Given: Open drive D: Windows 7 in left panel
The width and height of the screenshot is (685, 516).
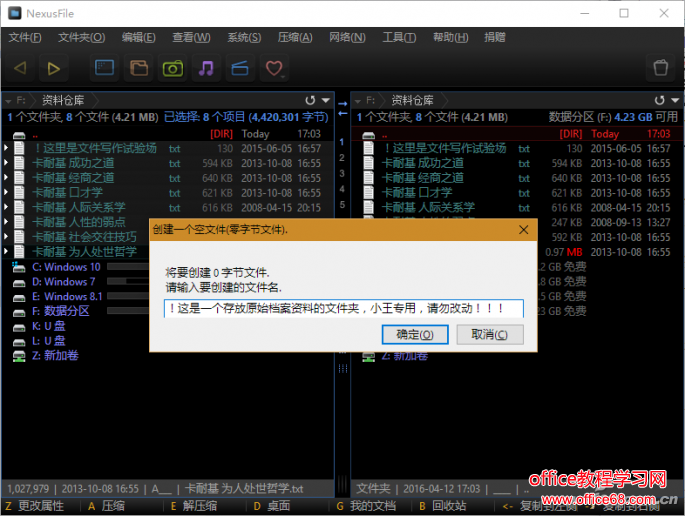Looking at the screenshot, I should (63, 282).
